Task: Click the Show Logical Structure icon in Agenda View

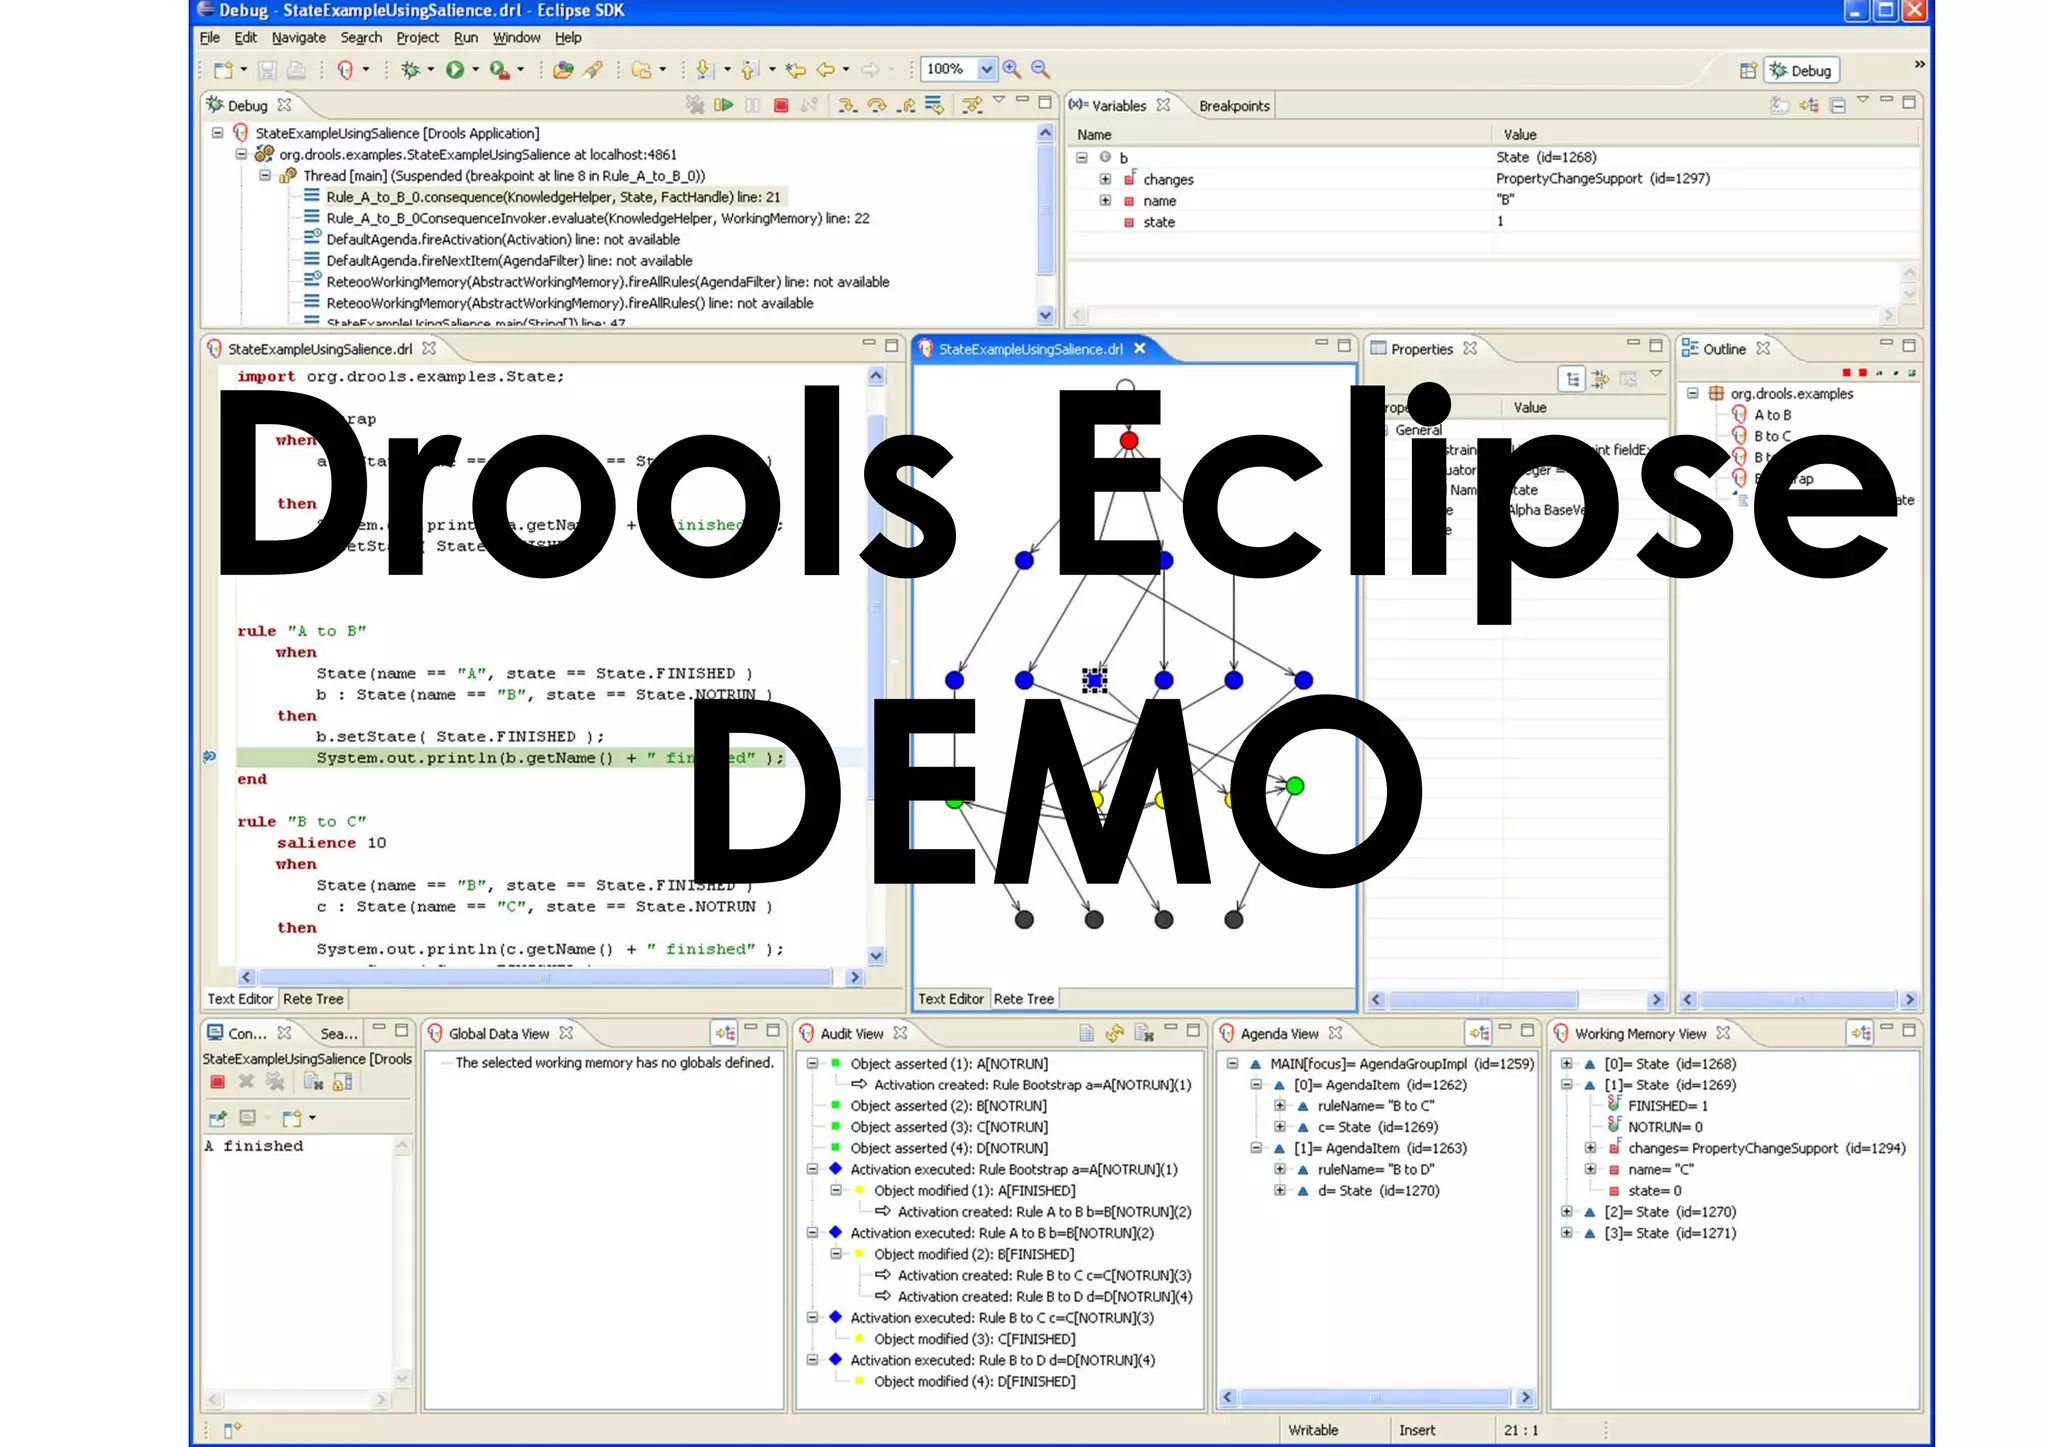Action: pos(1479,1033)
